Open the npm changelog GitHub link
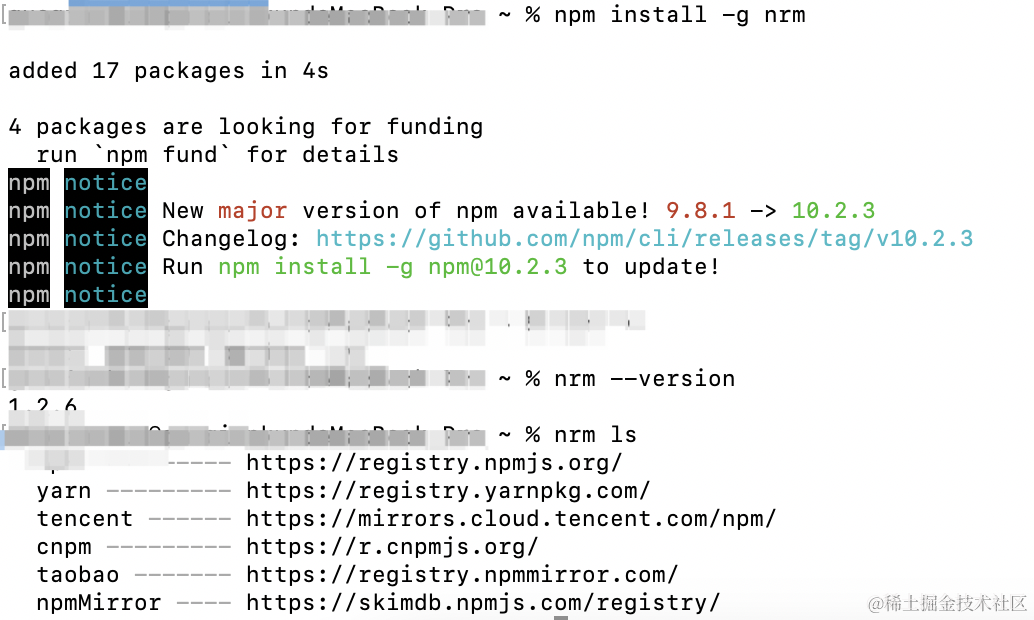Image resolution: width=1034 pixels, height=620 pixels. [644, 239]
